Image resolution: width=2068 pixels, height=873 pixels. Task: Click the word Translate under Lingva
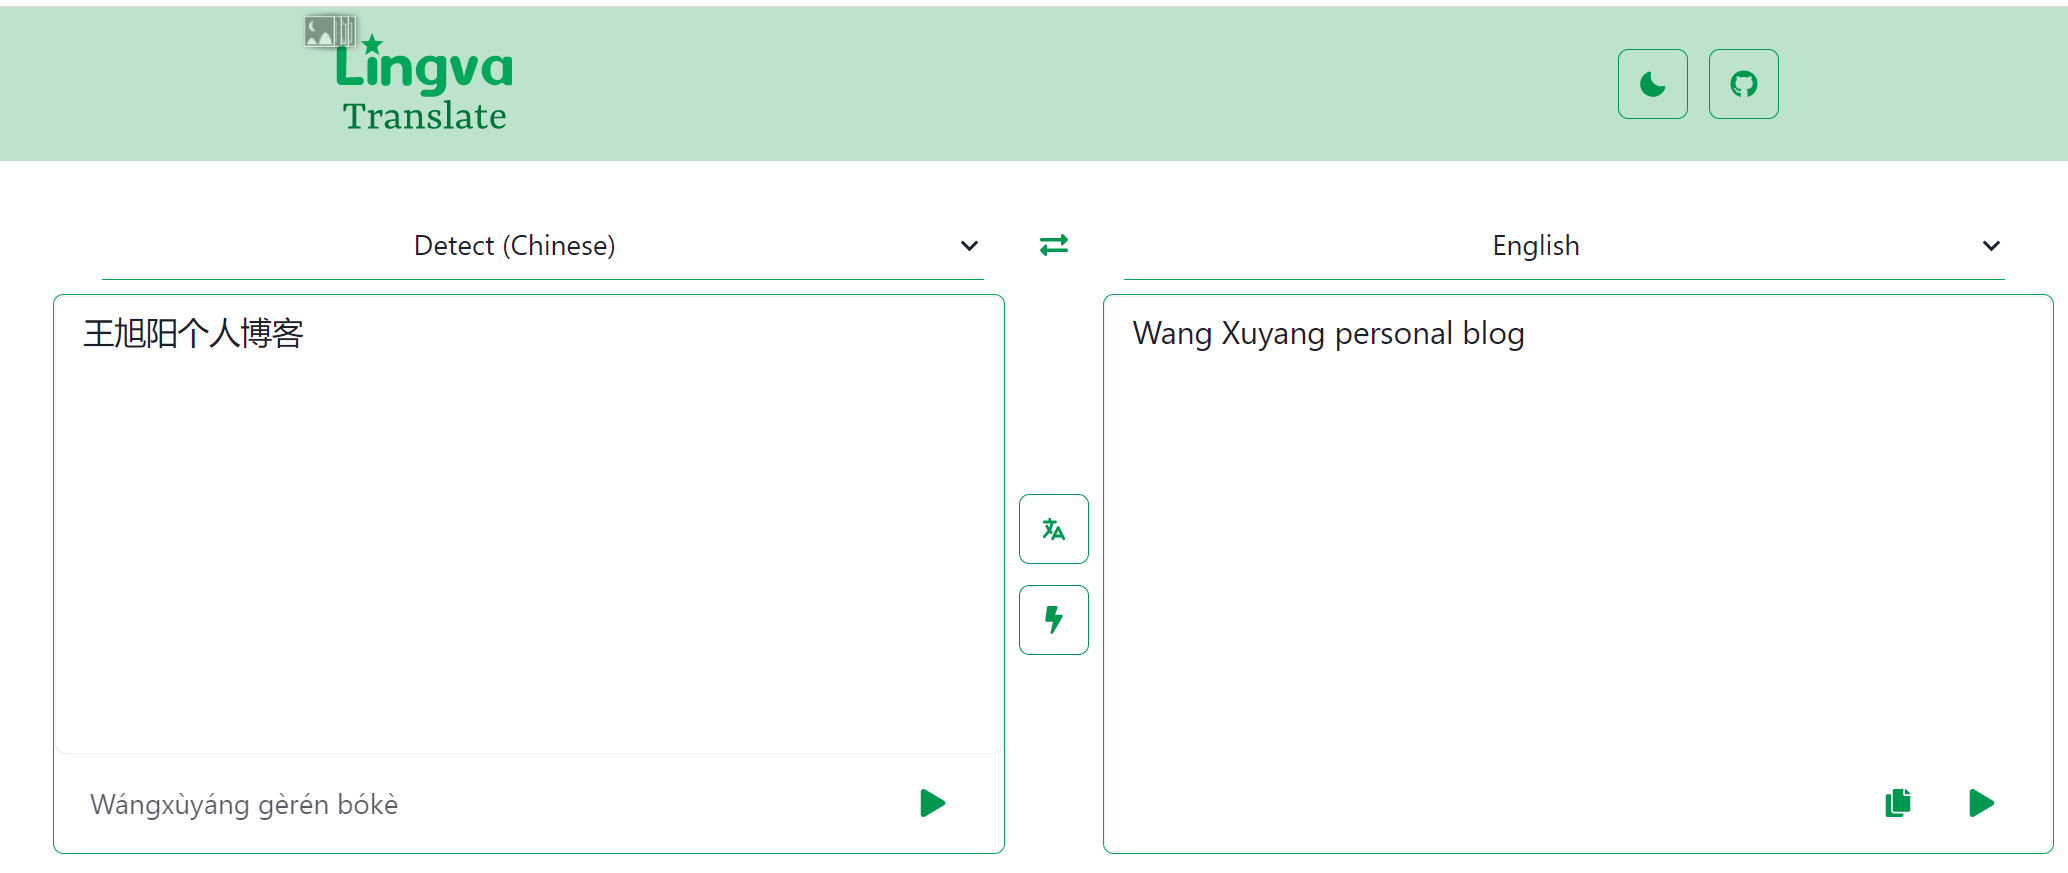[424, 117]
